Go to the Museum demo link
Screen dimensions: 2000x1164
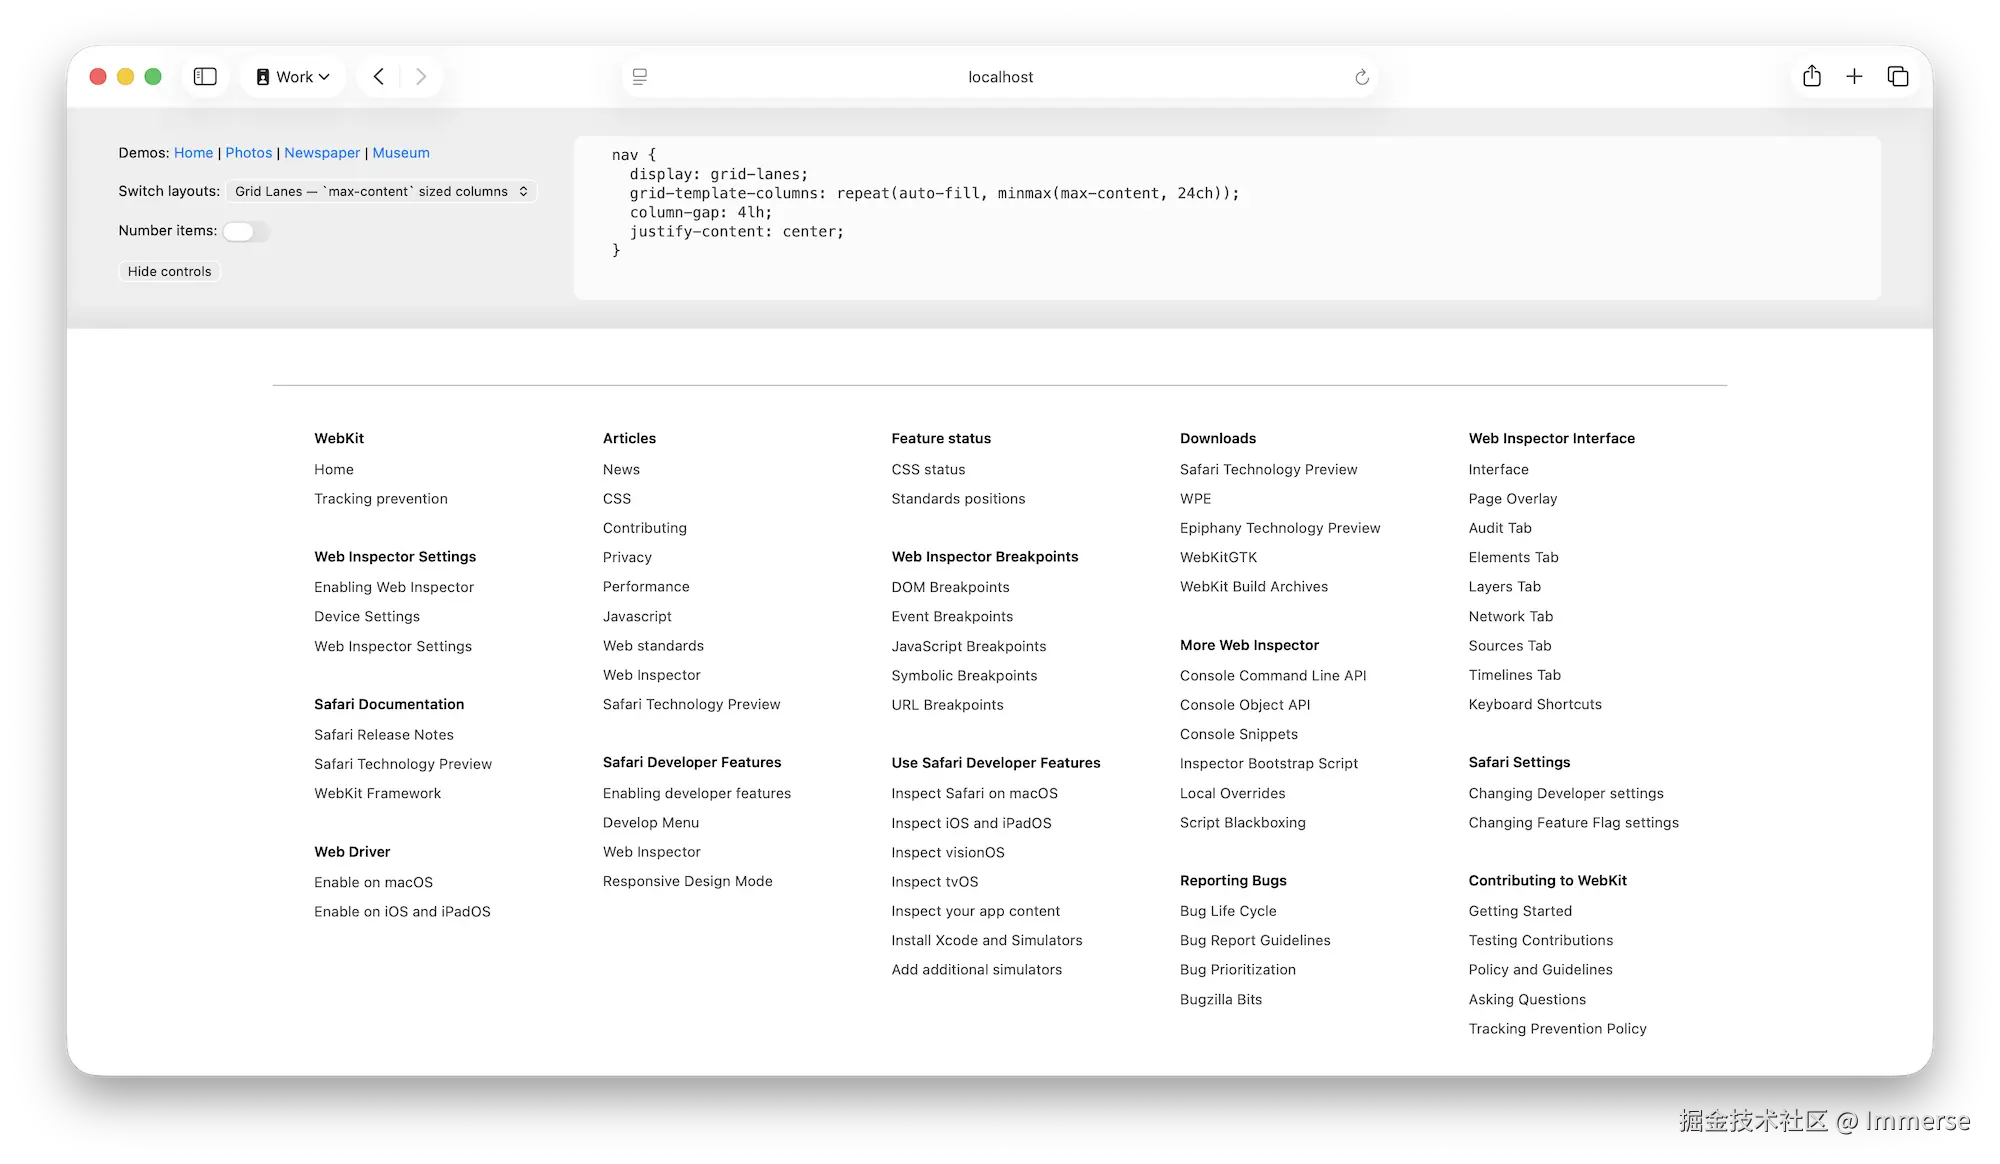pos(401,153)
